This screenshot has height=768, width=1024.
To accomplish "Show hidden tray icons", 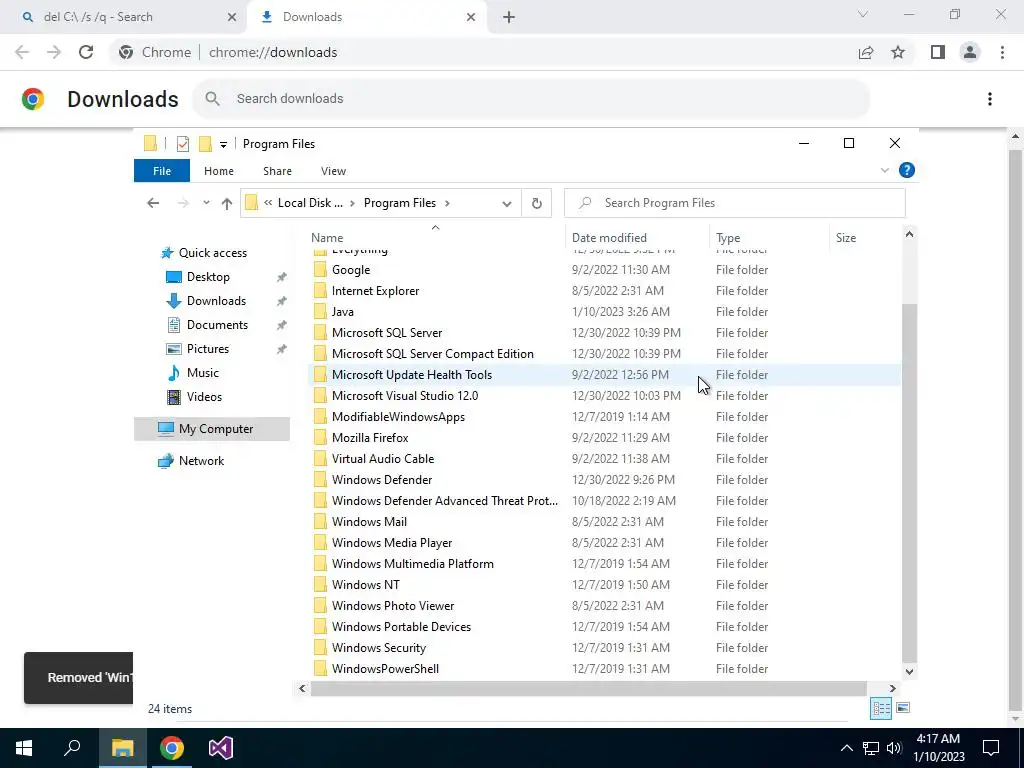I will click(x=846, y=748).
